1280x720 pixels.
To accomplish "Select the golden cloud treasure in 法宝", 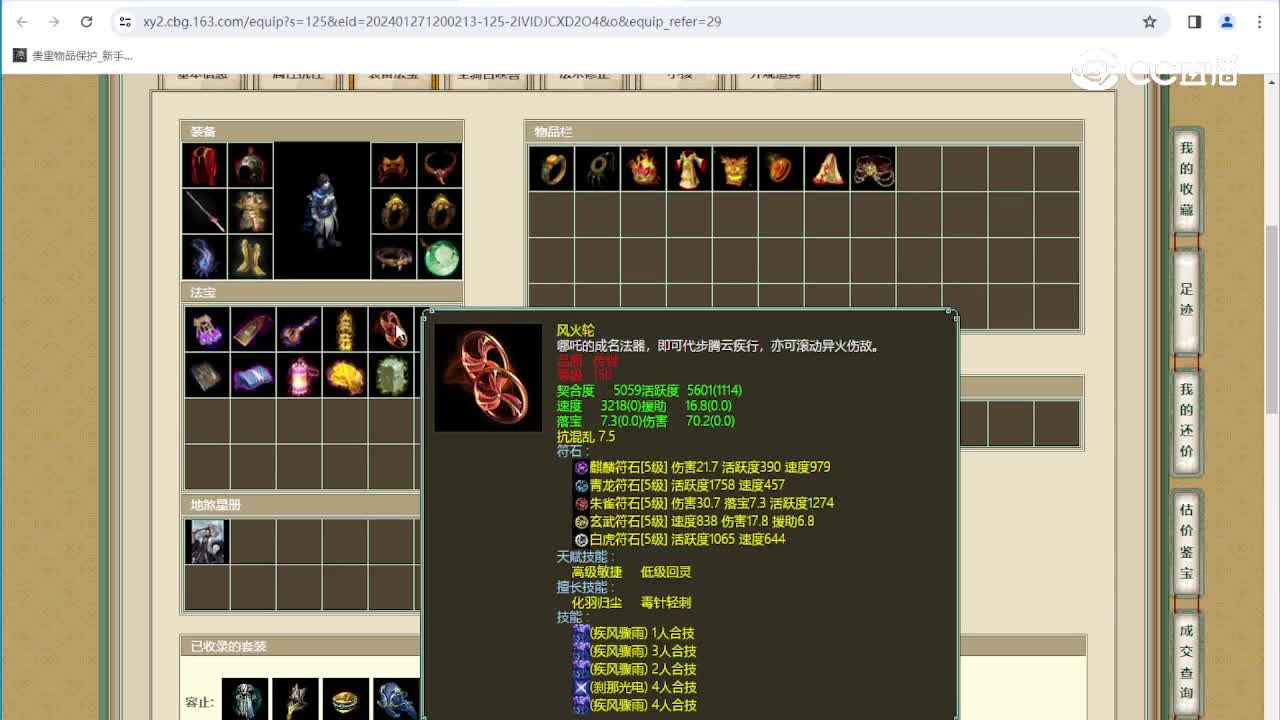I will pyautogui.click(x=345, y=375).
